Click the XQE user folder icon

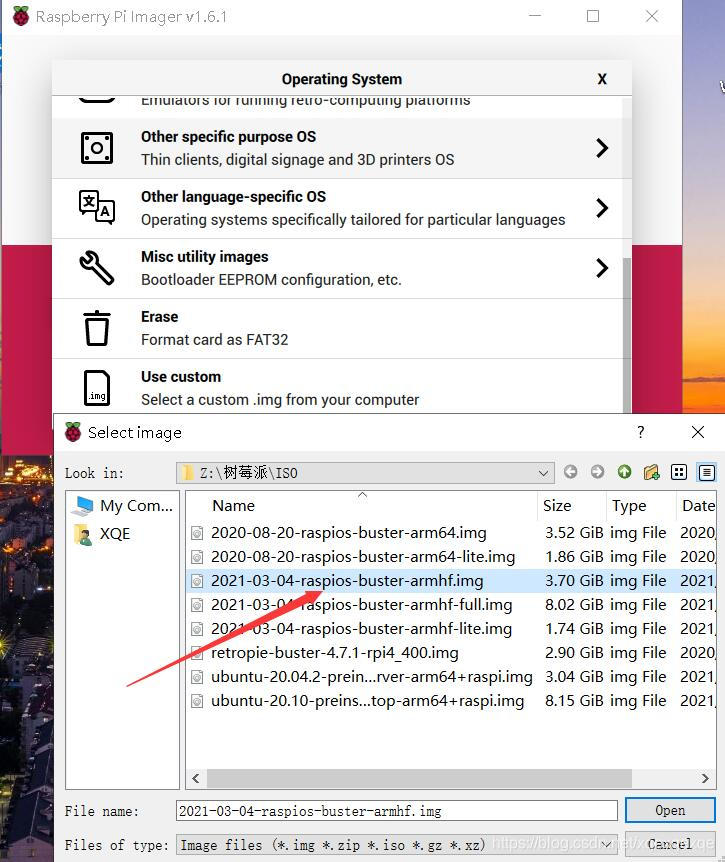[82, 534]
